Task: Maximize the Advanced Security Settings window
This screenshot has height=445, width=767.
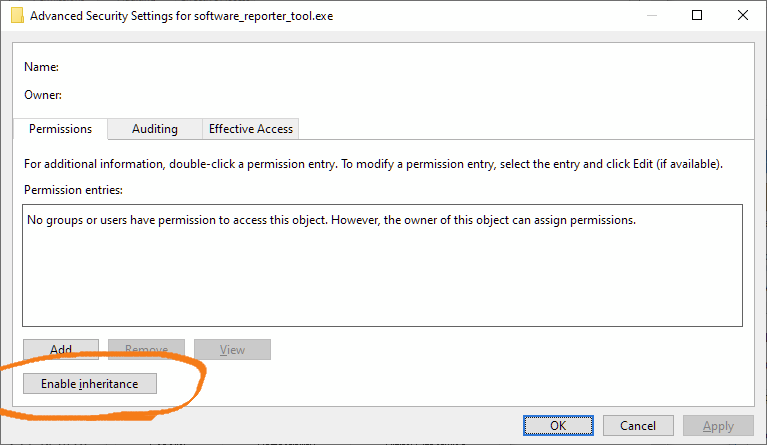Action: [x=697, y=15]
